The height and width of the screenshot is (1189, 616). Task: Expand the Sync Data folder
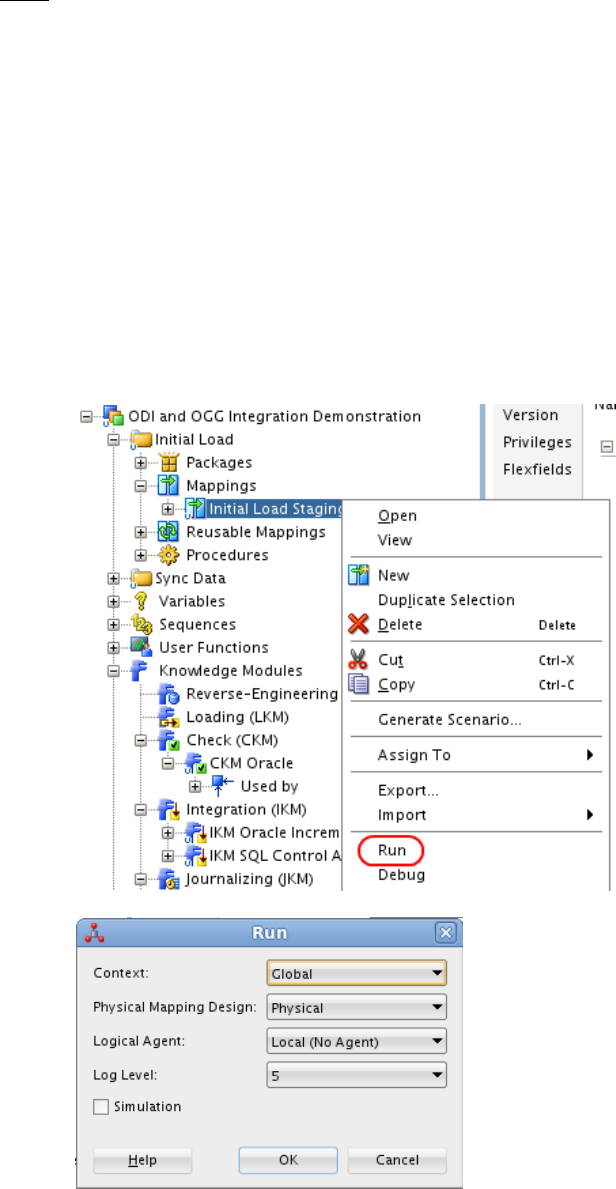[114, 579]
